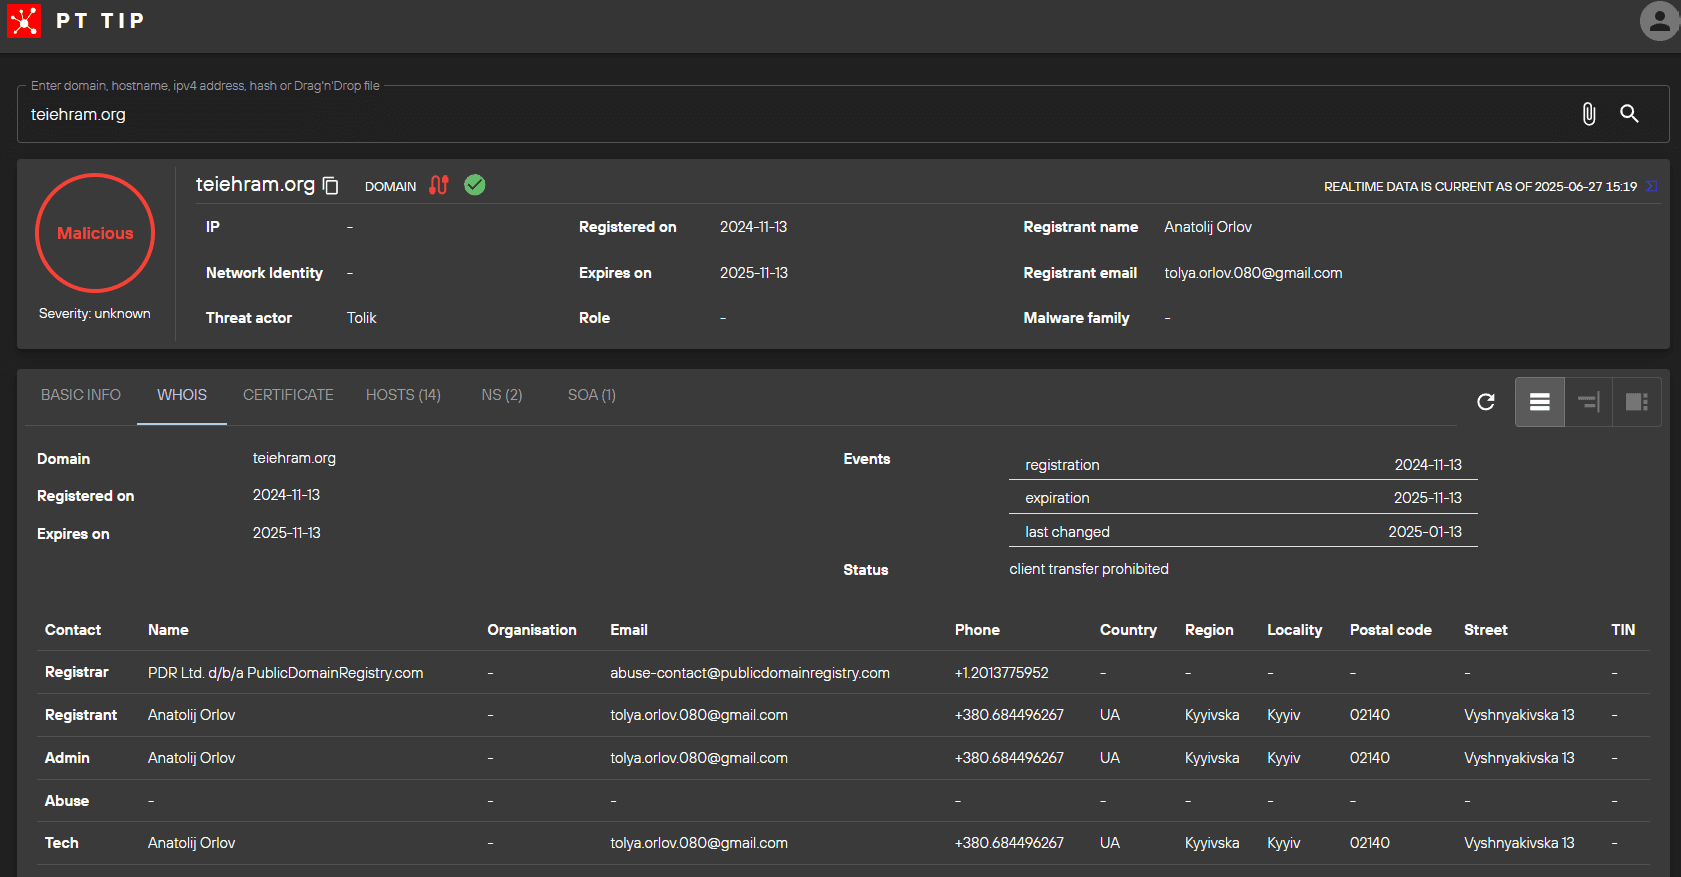Click the Abuse contact row label
Image resolution: width=1681 pixels, height=877 pixels.
(x=67, y=801)
